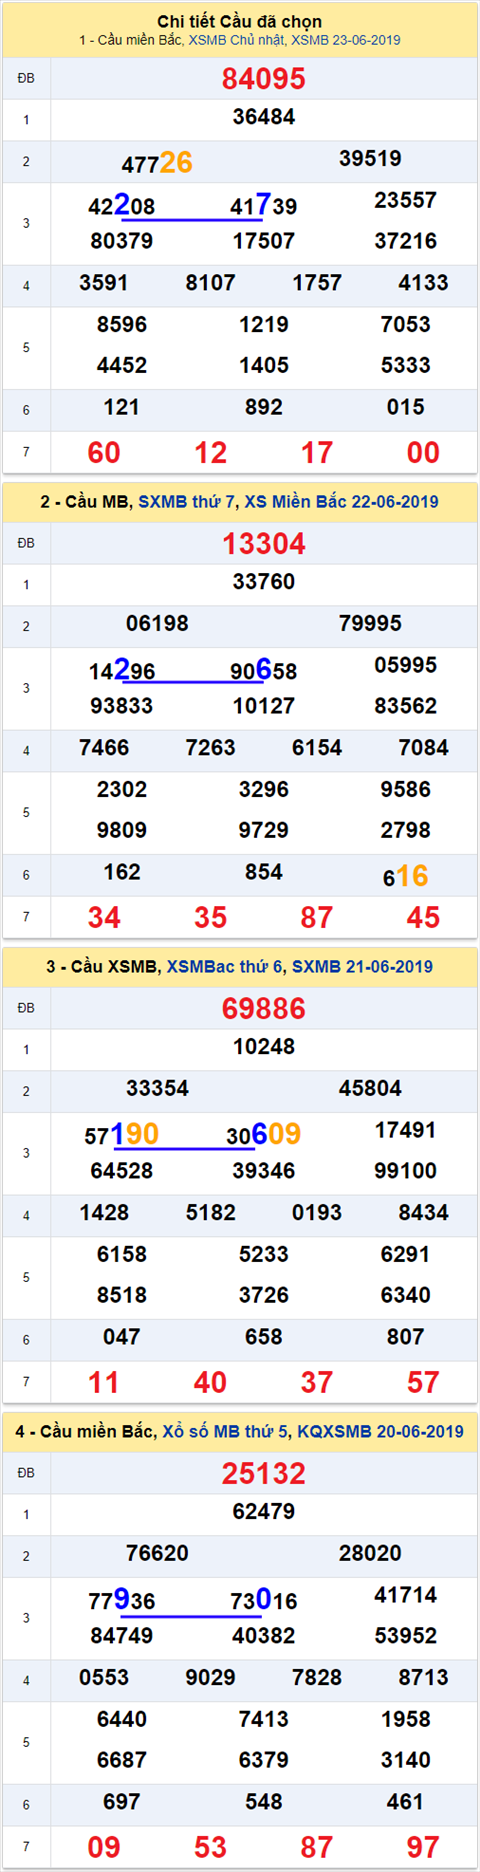Click red seventh prize number 11
Screen dimensions: 480x1872
(x=104, y=1383)
